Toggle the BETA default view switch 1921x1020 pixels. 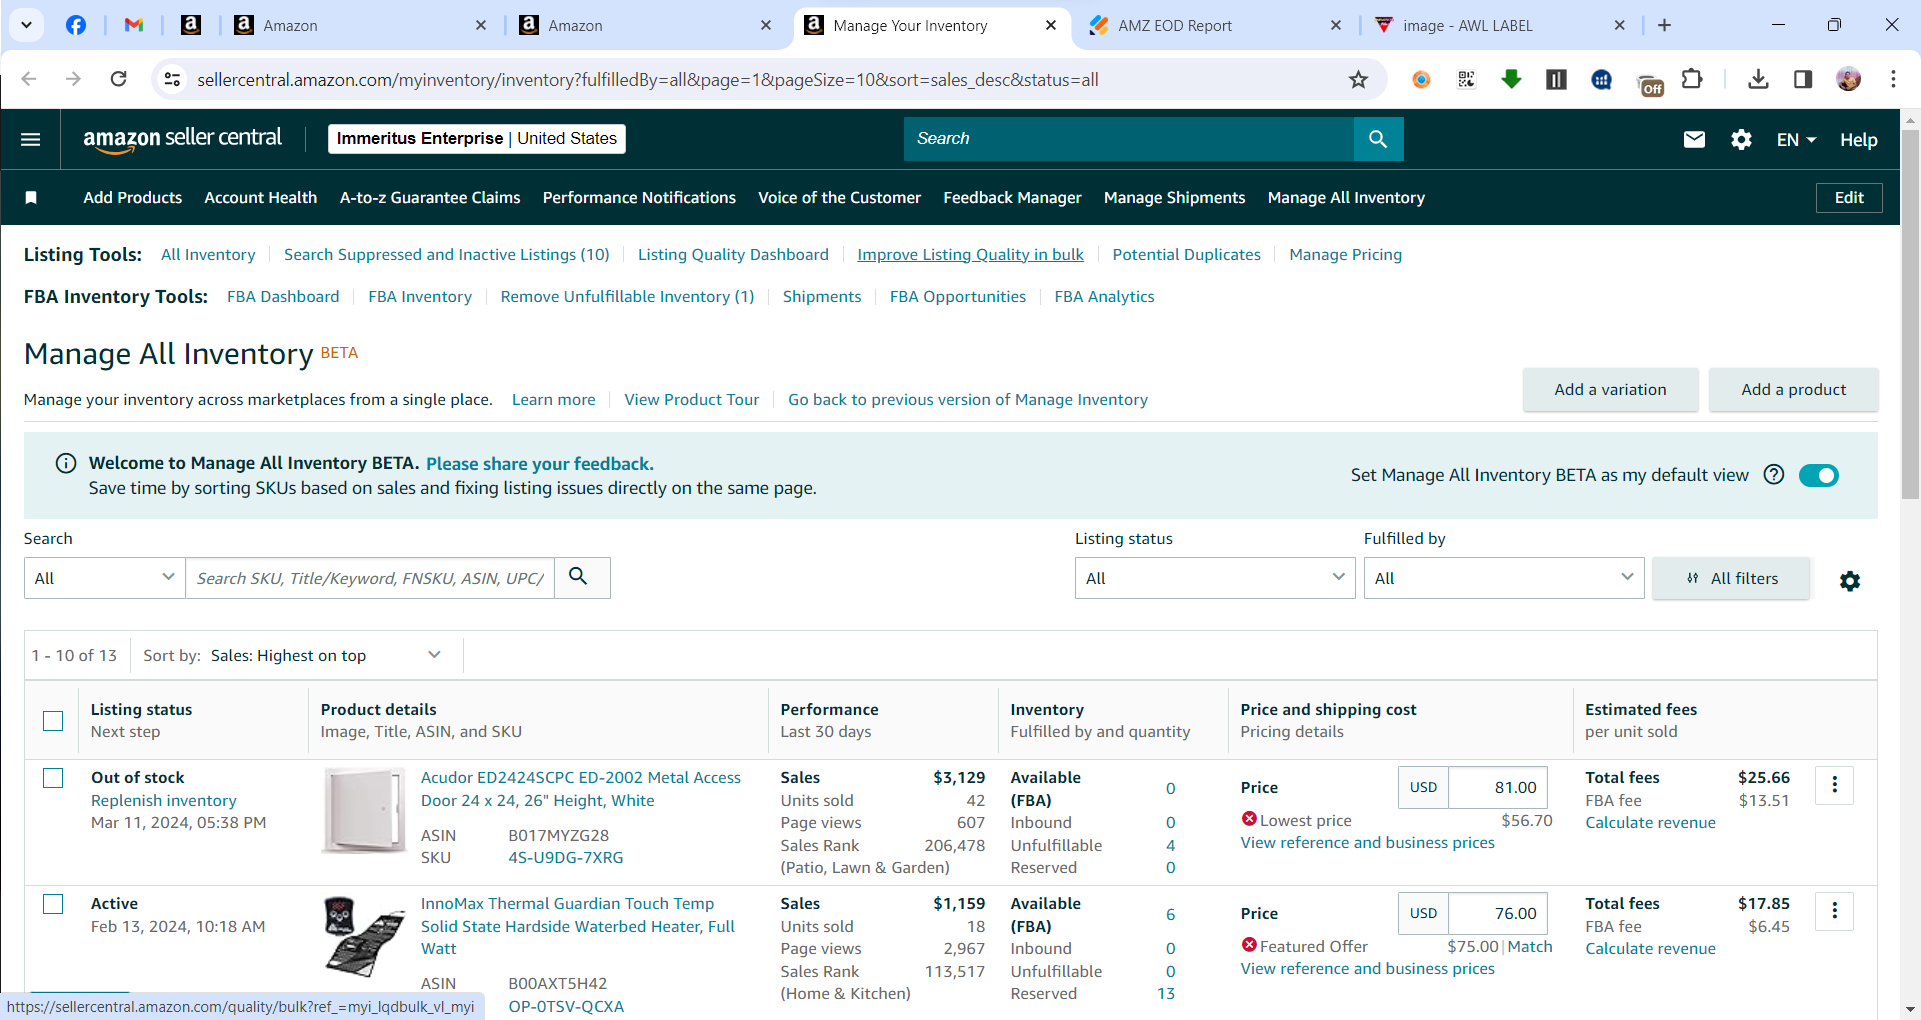click(x=1818, y=475)
